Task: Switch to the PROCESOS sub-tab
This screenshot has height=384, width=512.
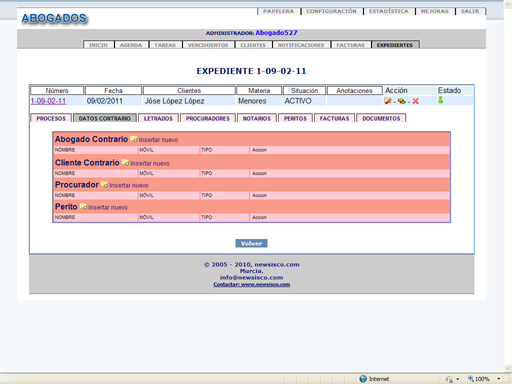Action: [x=51, y=118]
